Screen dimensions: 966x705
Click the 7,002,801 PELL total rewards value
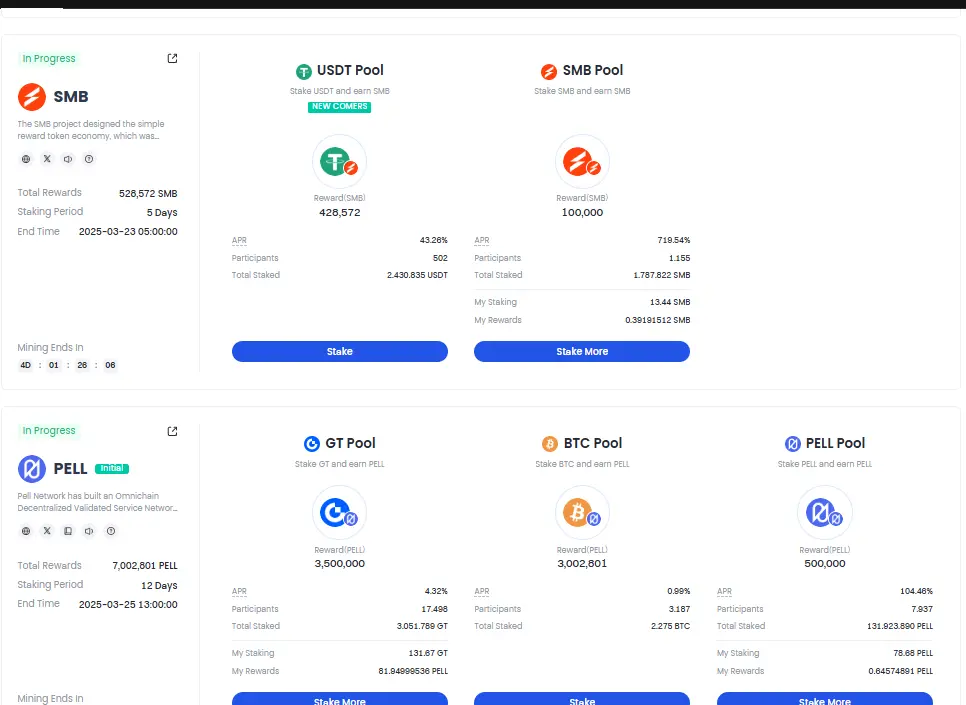tap(145, 566)
